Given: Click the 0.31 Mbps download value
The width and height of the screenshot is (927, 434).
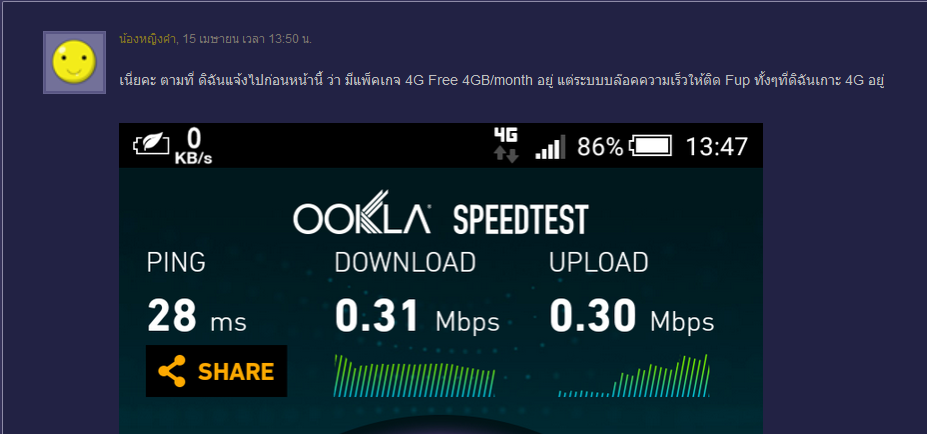Looking at the screenshot, I should point(417,316).
